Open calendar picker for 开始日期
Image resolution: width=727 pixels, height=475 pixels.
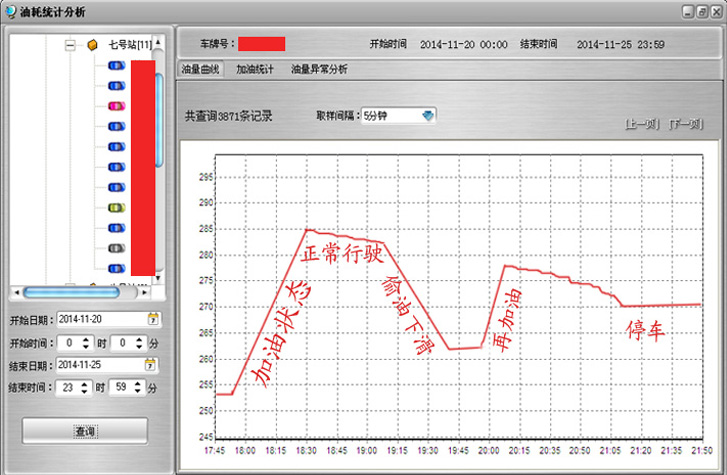(x=152, y=319)
